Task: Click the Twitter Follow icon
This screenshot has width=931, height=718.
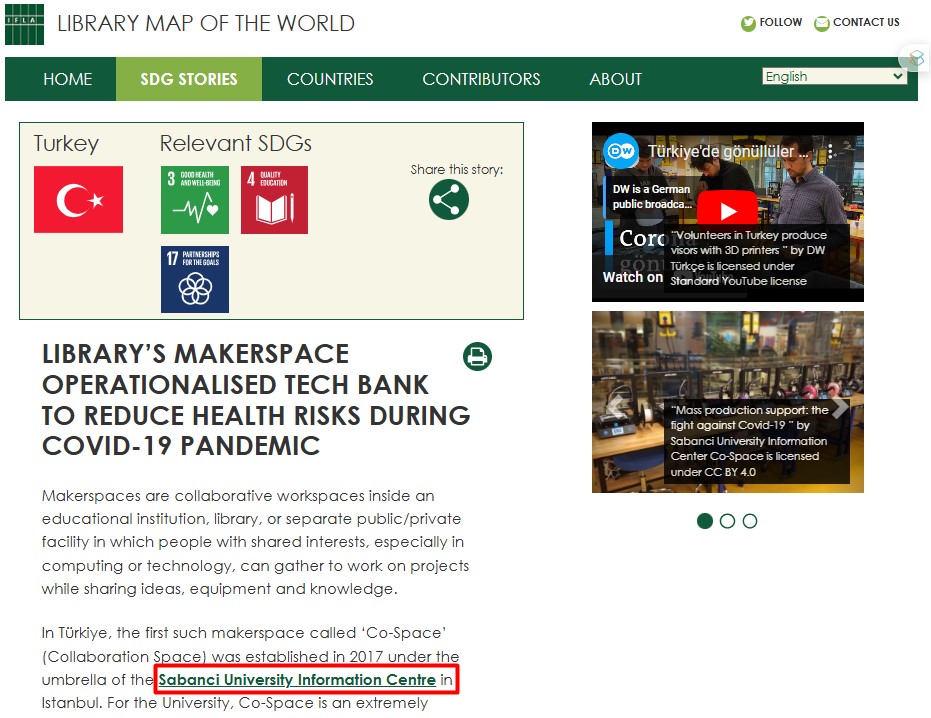Action: point(748,23)
